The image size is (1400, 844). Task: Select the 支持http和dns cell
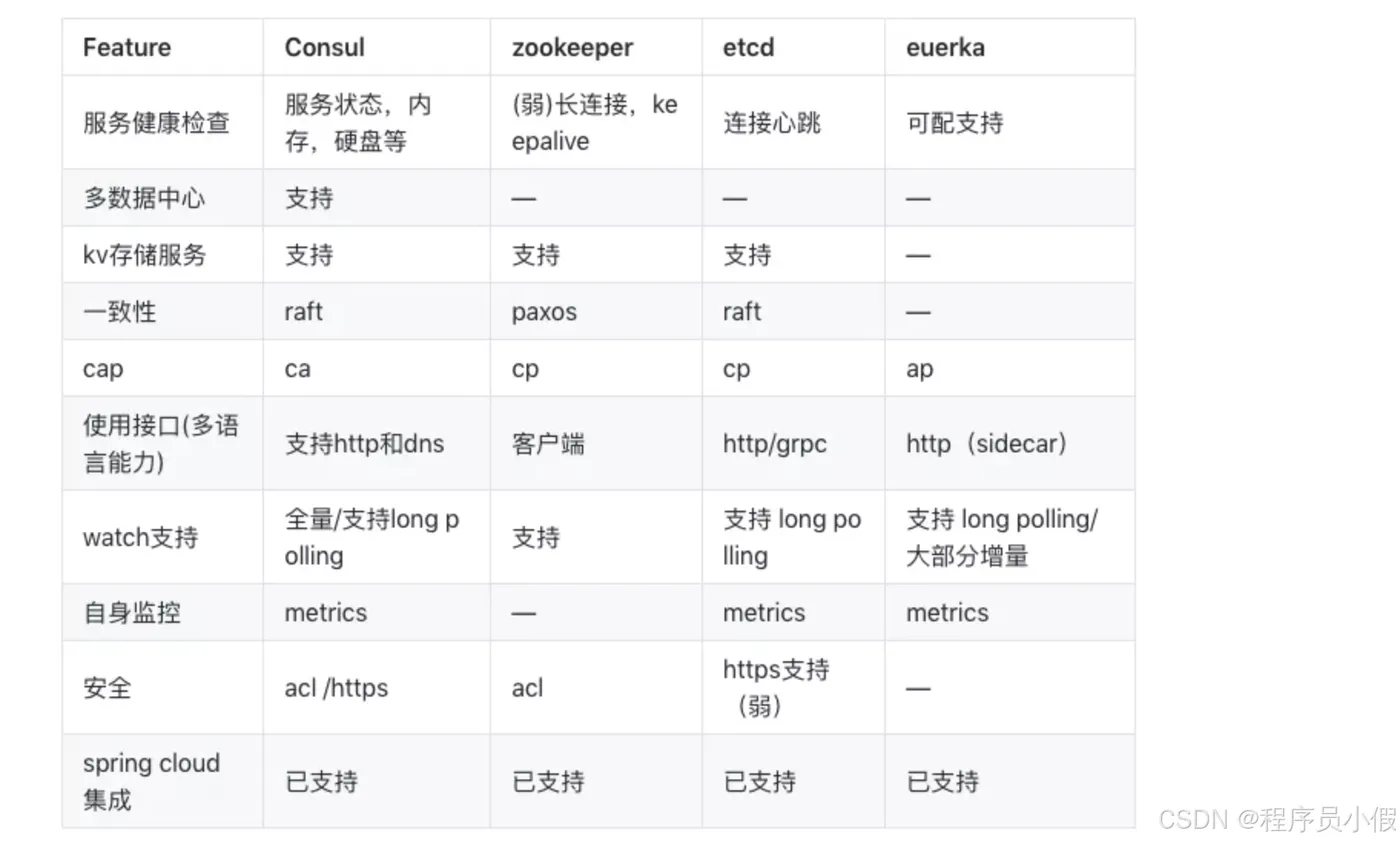coord(365,444)
